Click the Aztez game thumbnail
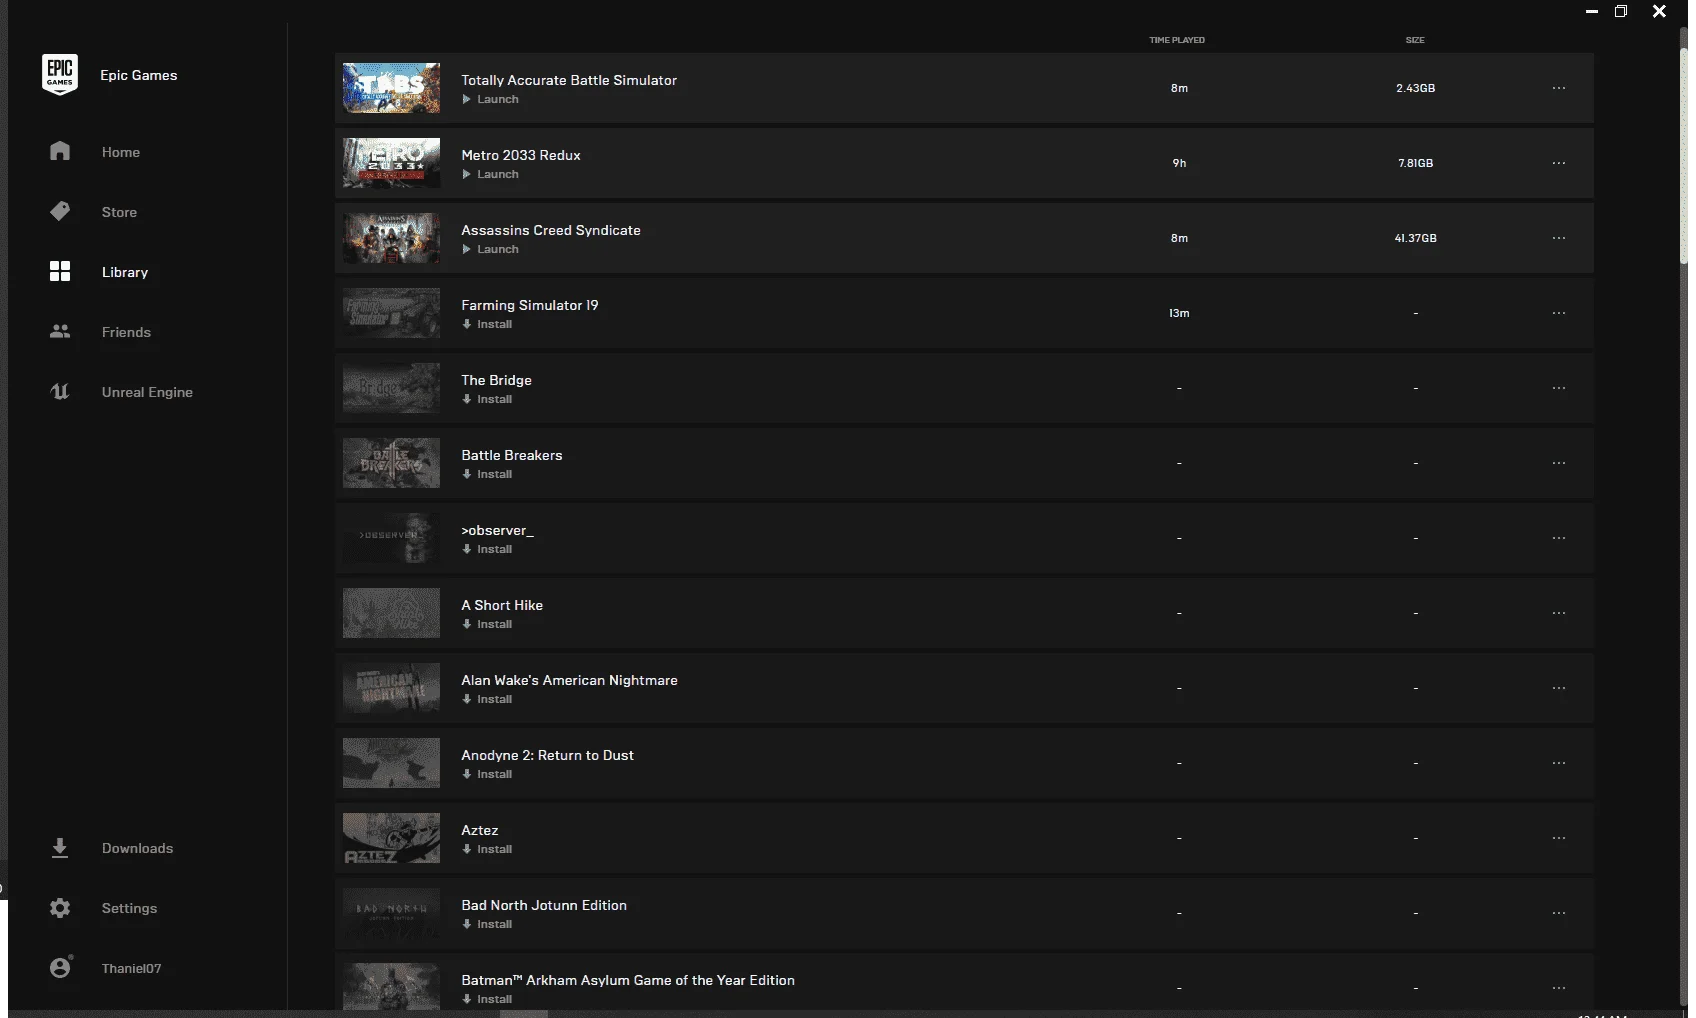 [x=391, y=838]
